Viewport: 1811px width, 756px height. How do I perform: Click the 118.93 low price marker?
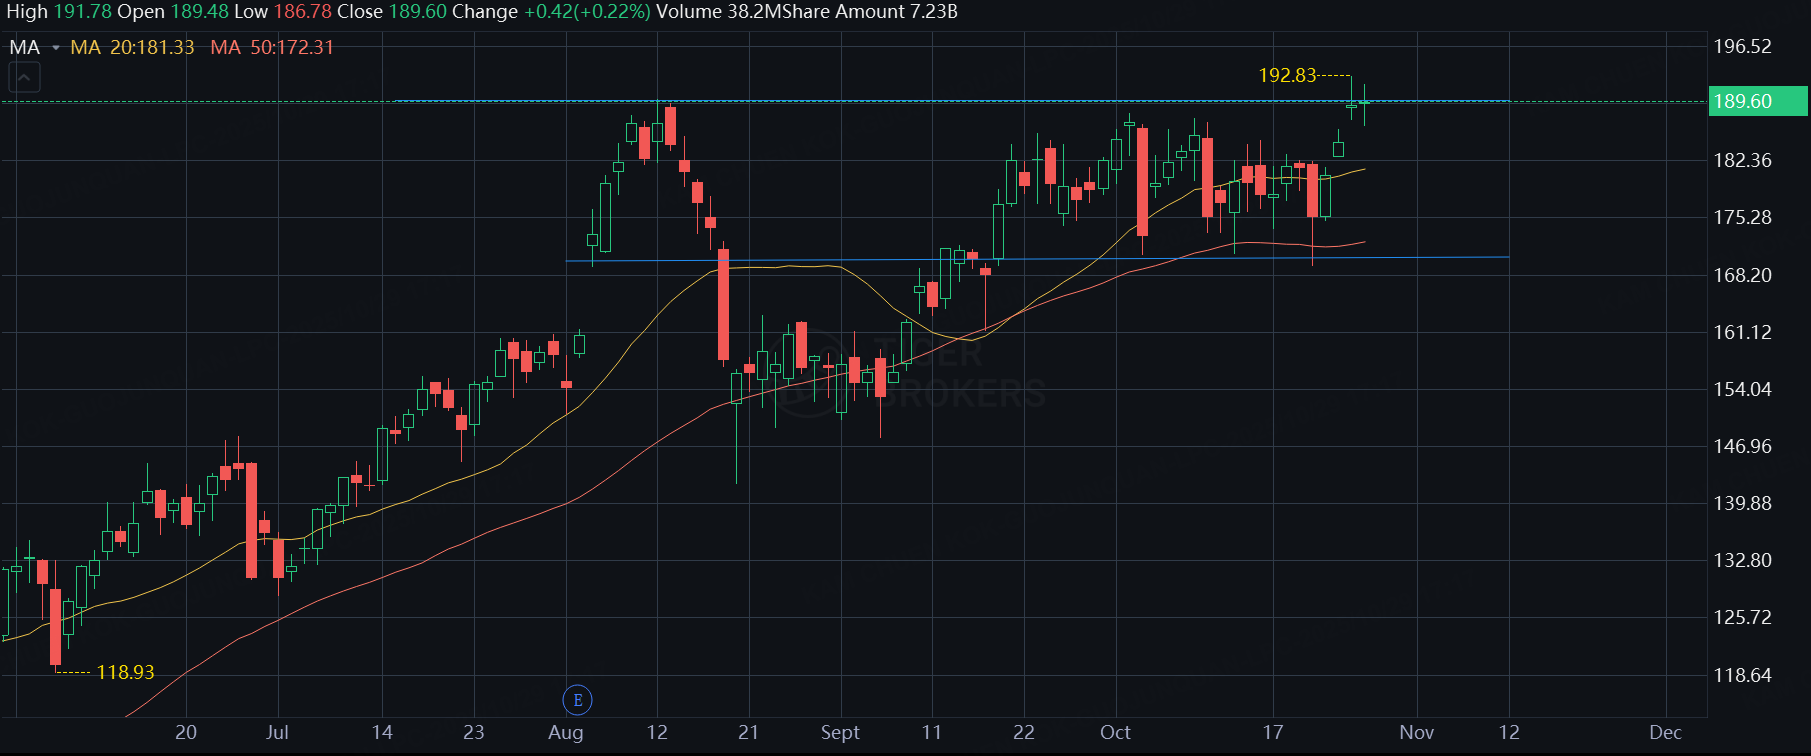click(x=125, y=672)
